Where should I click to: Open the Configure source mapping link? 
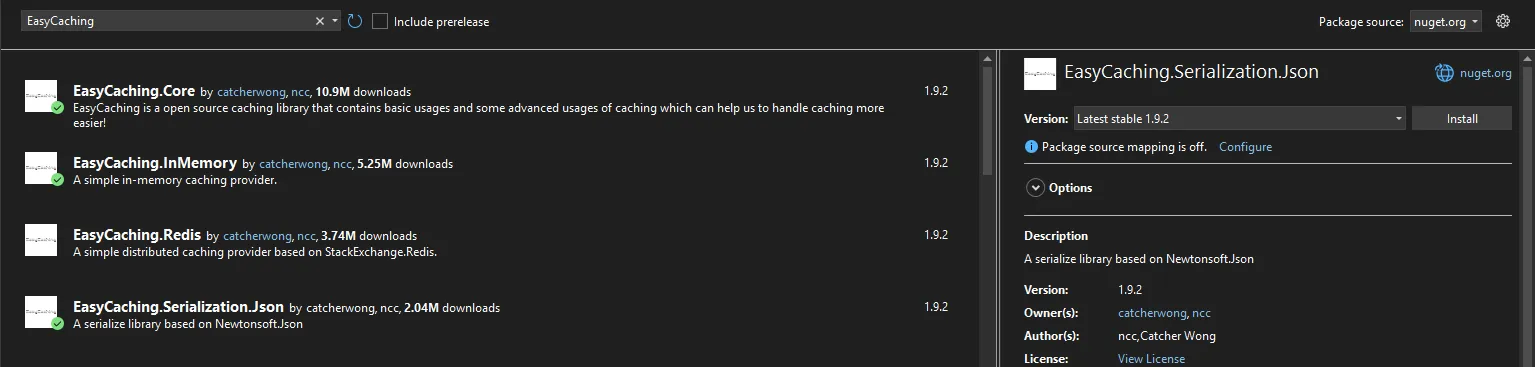(1245, 147)
